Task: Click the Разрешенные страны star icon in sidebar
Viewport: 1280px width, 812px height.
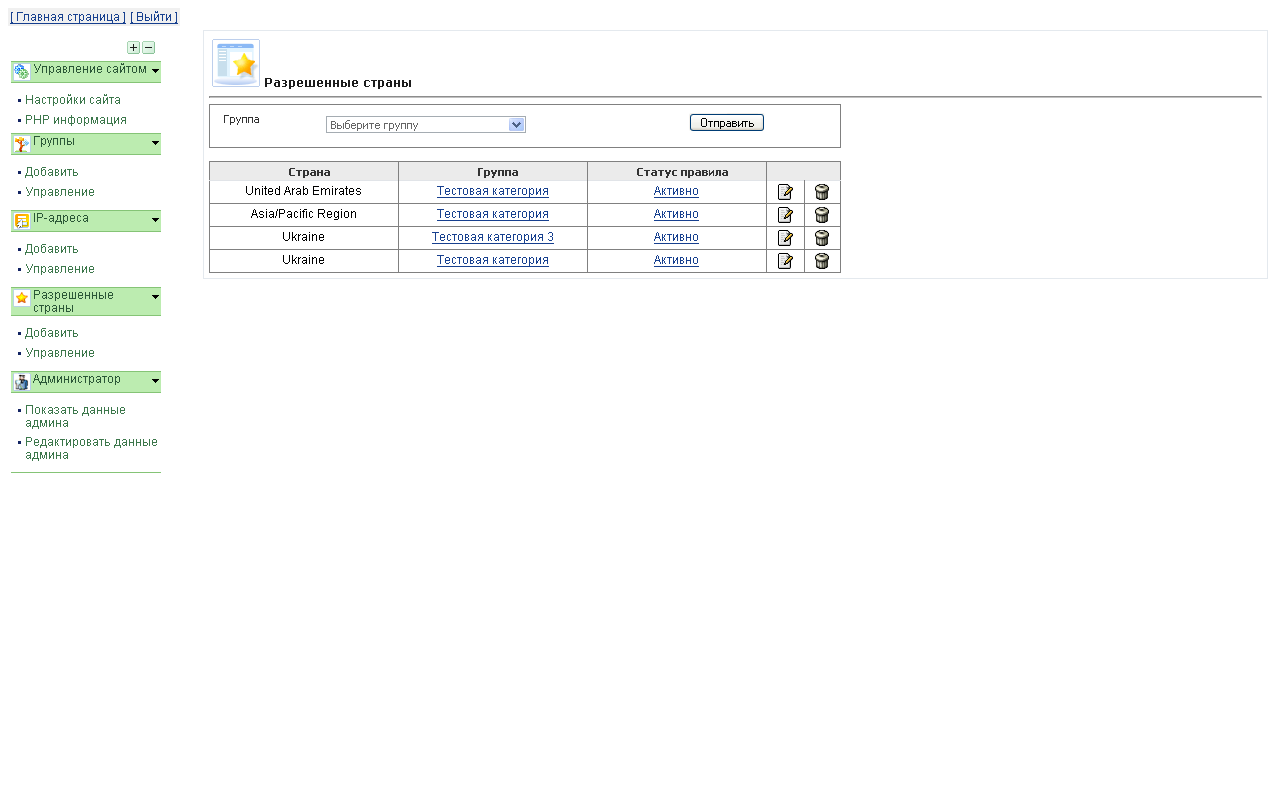Action: tap(21, 298)
